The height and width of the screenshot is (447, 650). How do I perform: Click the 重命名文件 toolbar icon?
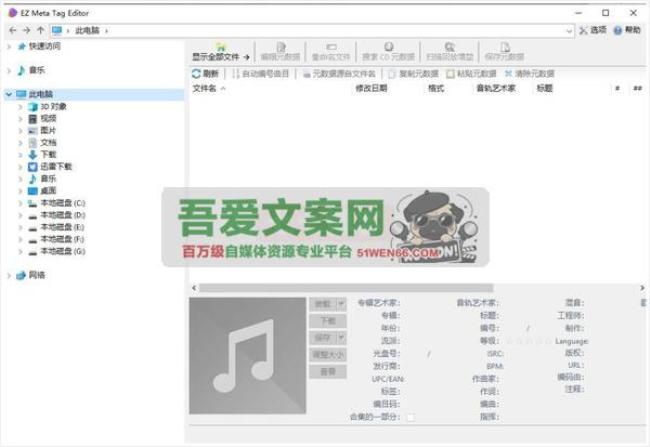pyautogui.click(x=331, y=52)
